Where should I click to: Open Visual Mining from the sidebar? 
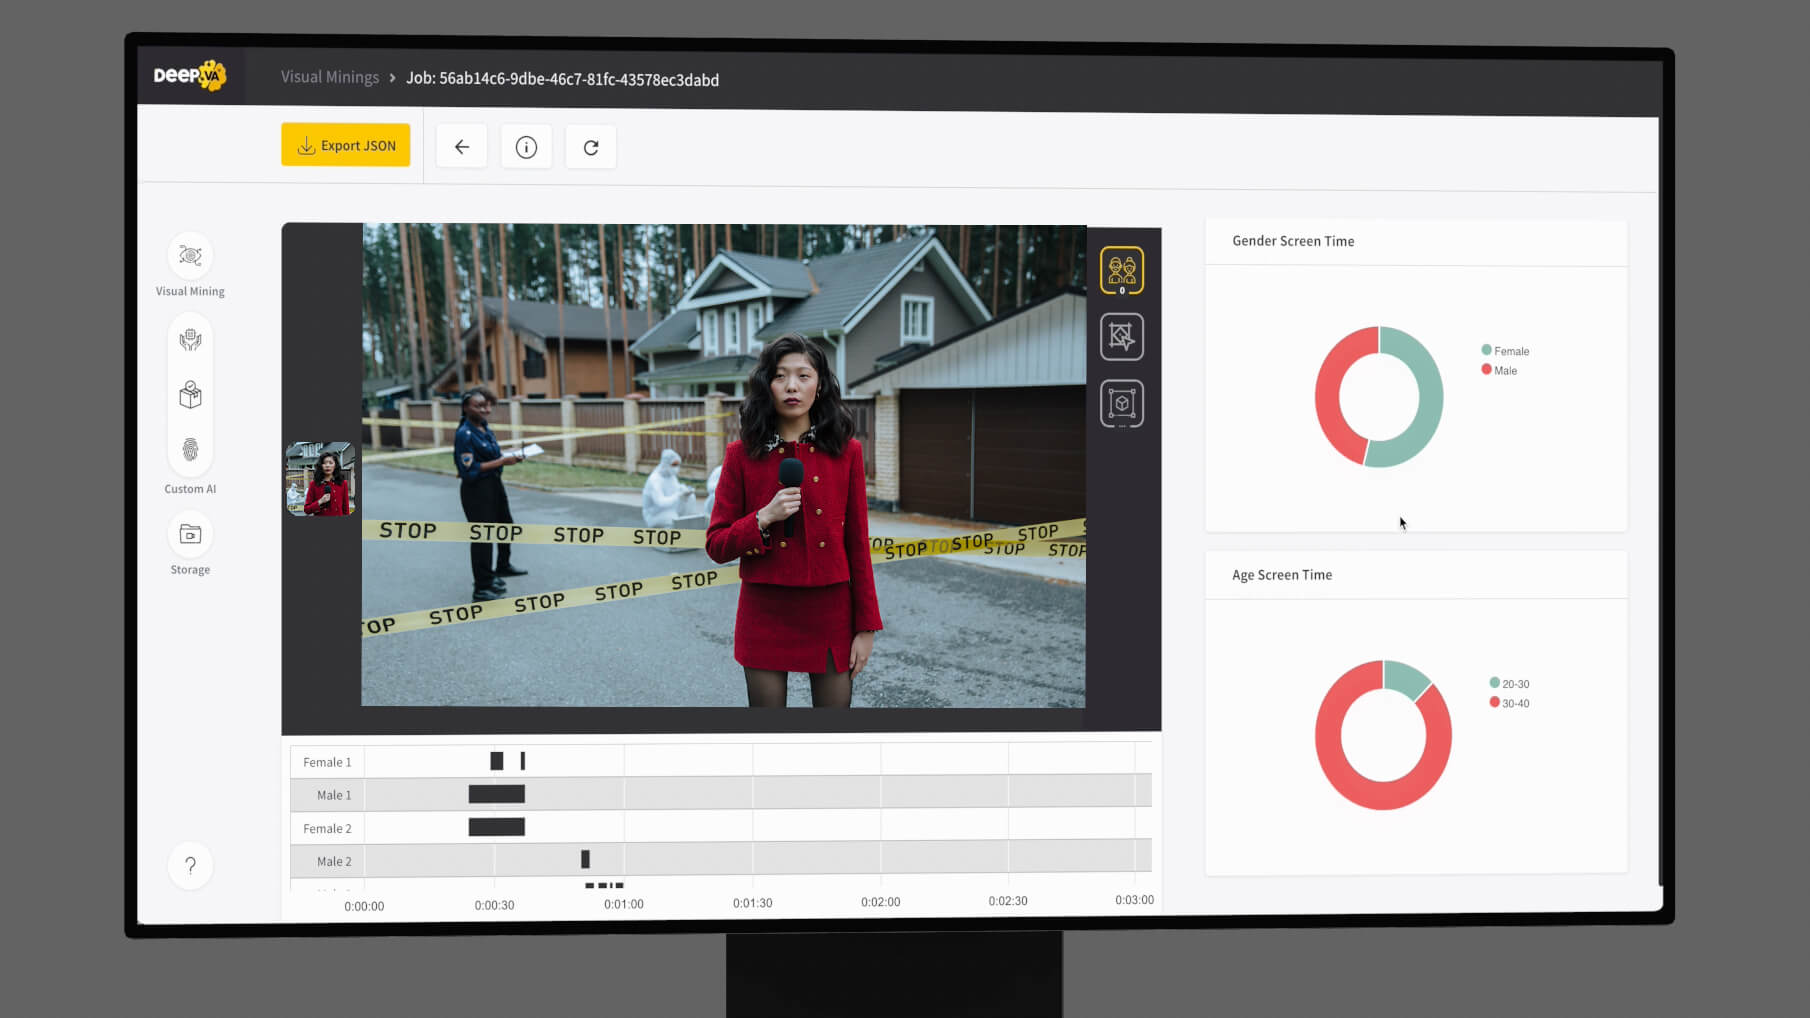click(x=190, y=257)
